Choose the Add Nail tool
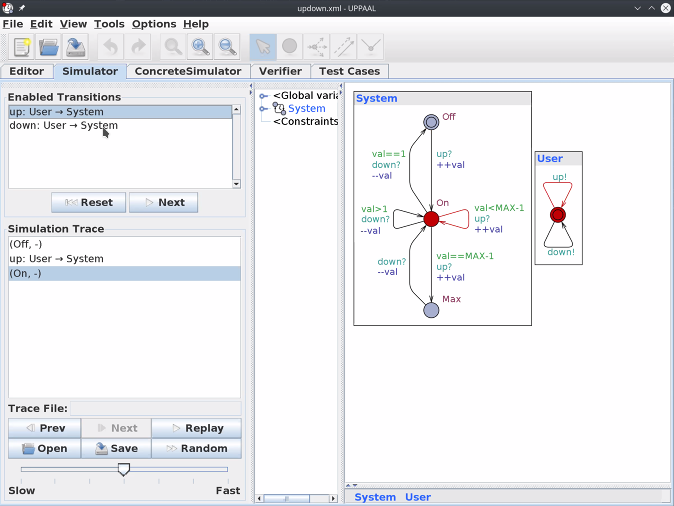 tap(370, 46)
